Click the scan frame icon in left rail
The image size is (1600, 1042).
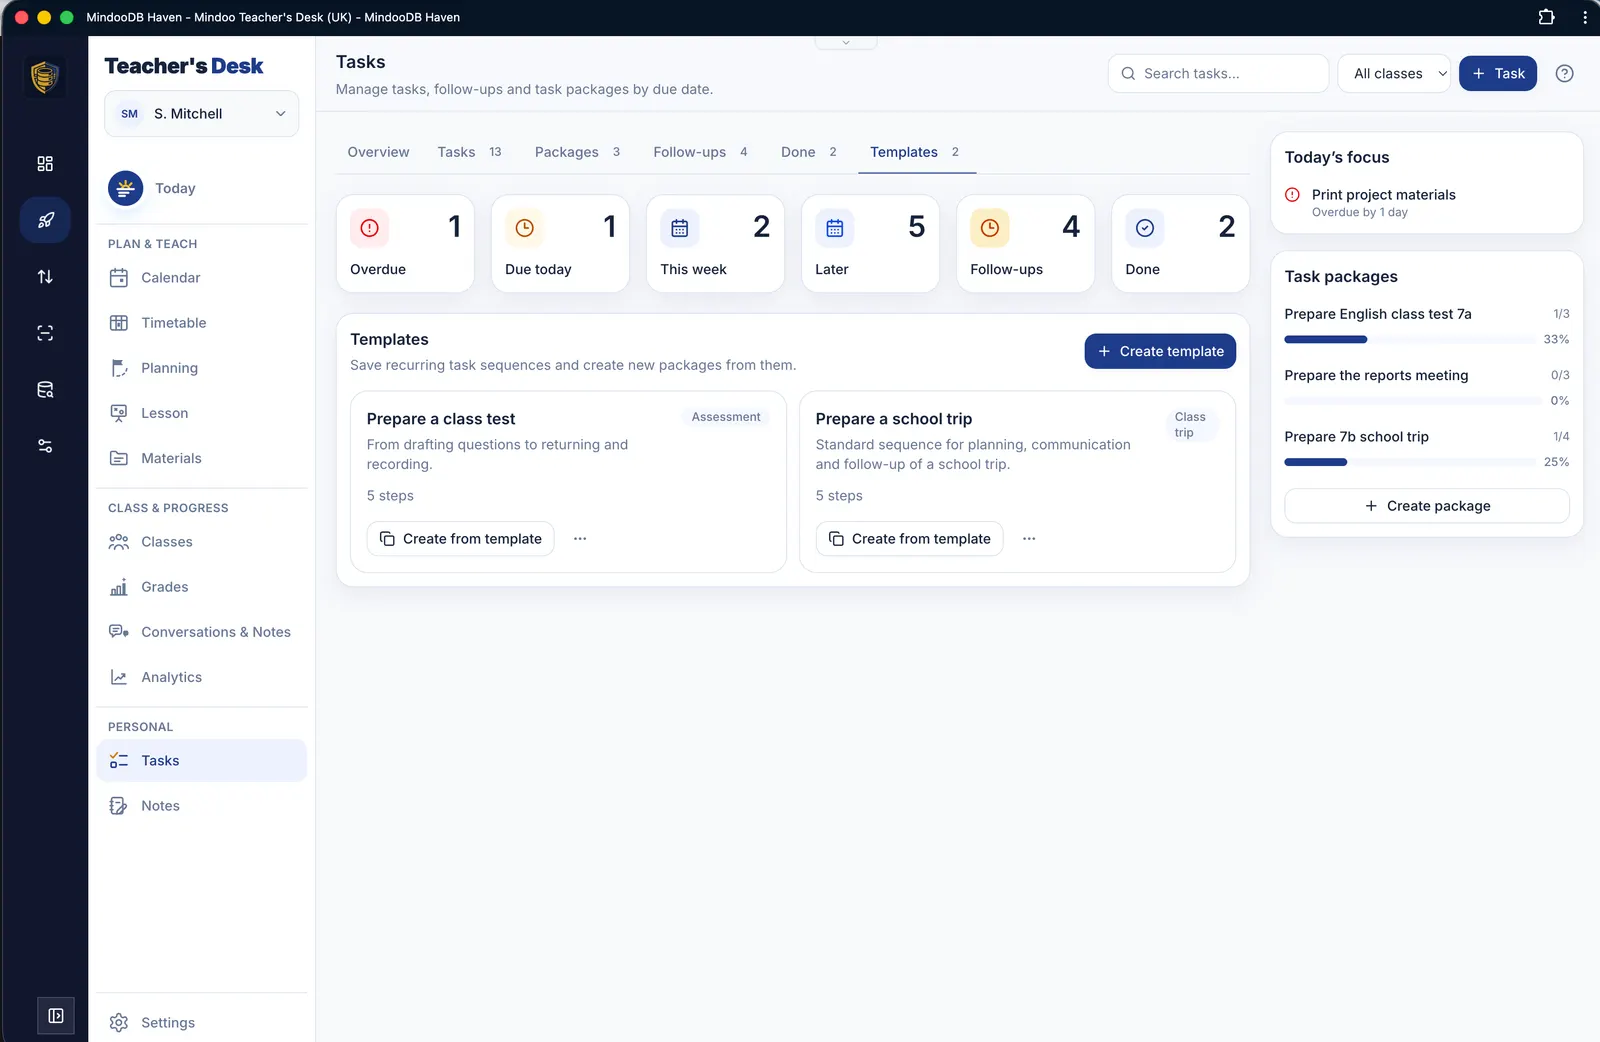point(45,333)
